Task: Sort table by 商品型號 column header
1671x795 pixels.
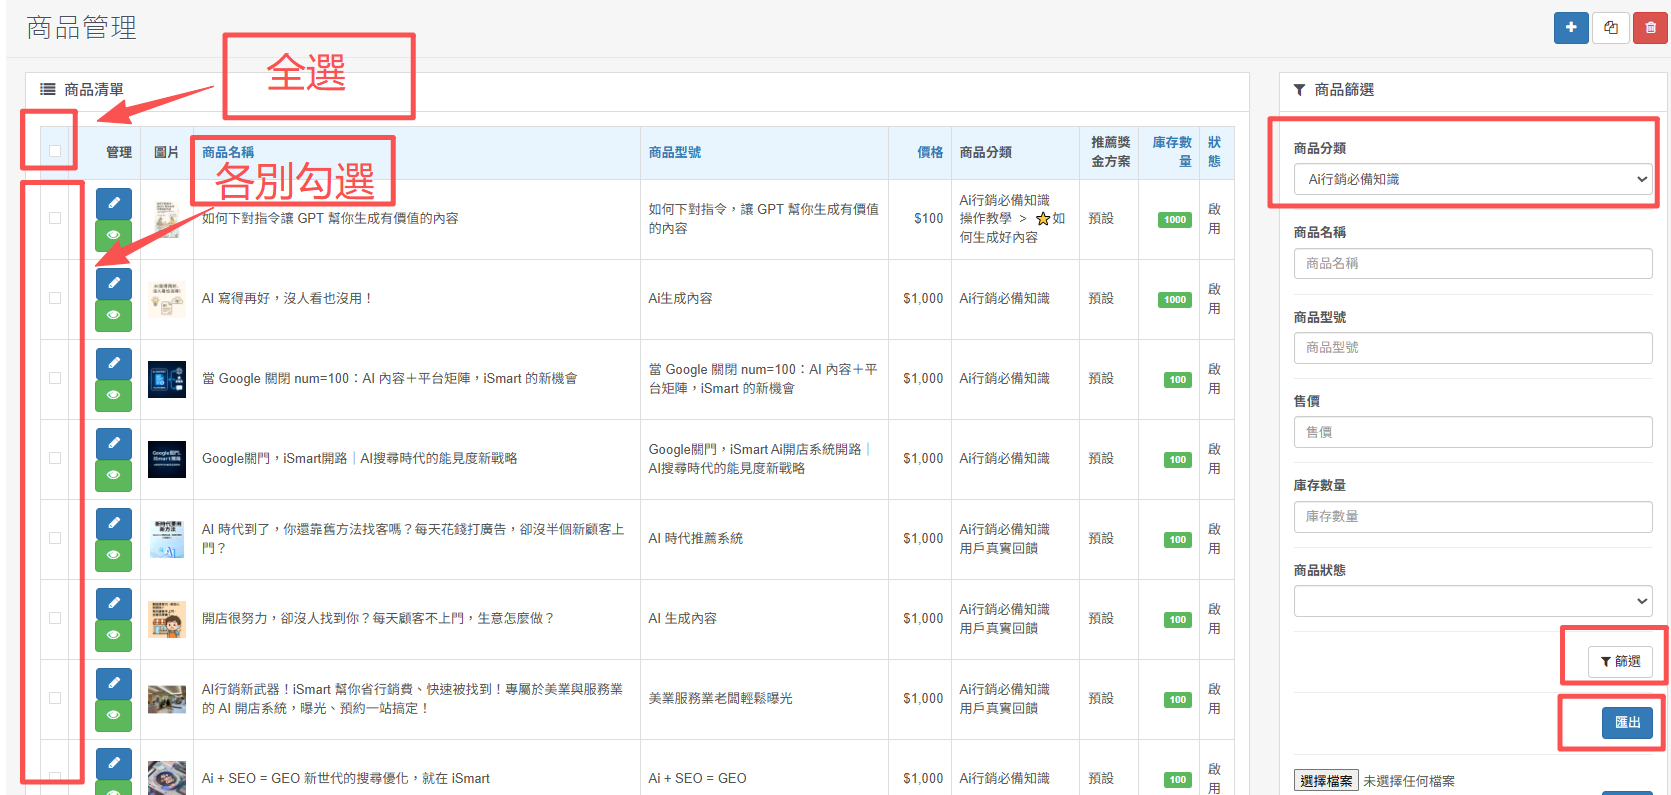Action: coord(674,152)
